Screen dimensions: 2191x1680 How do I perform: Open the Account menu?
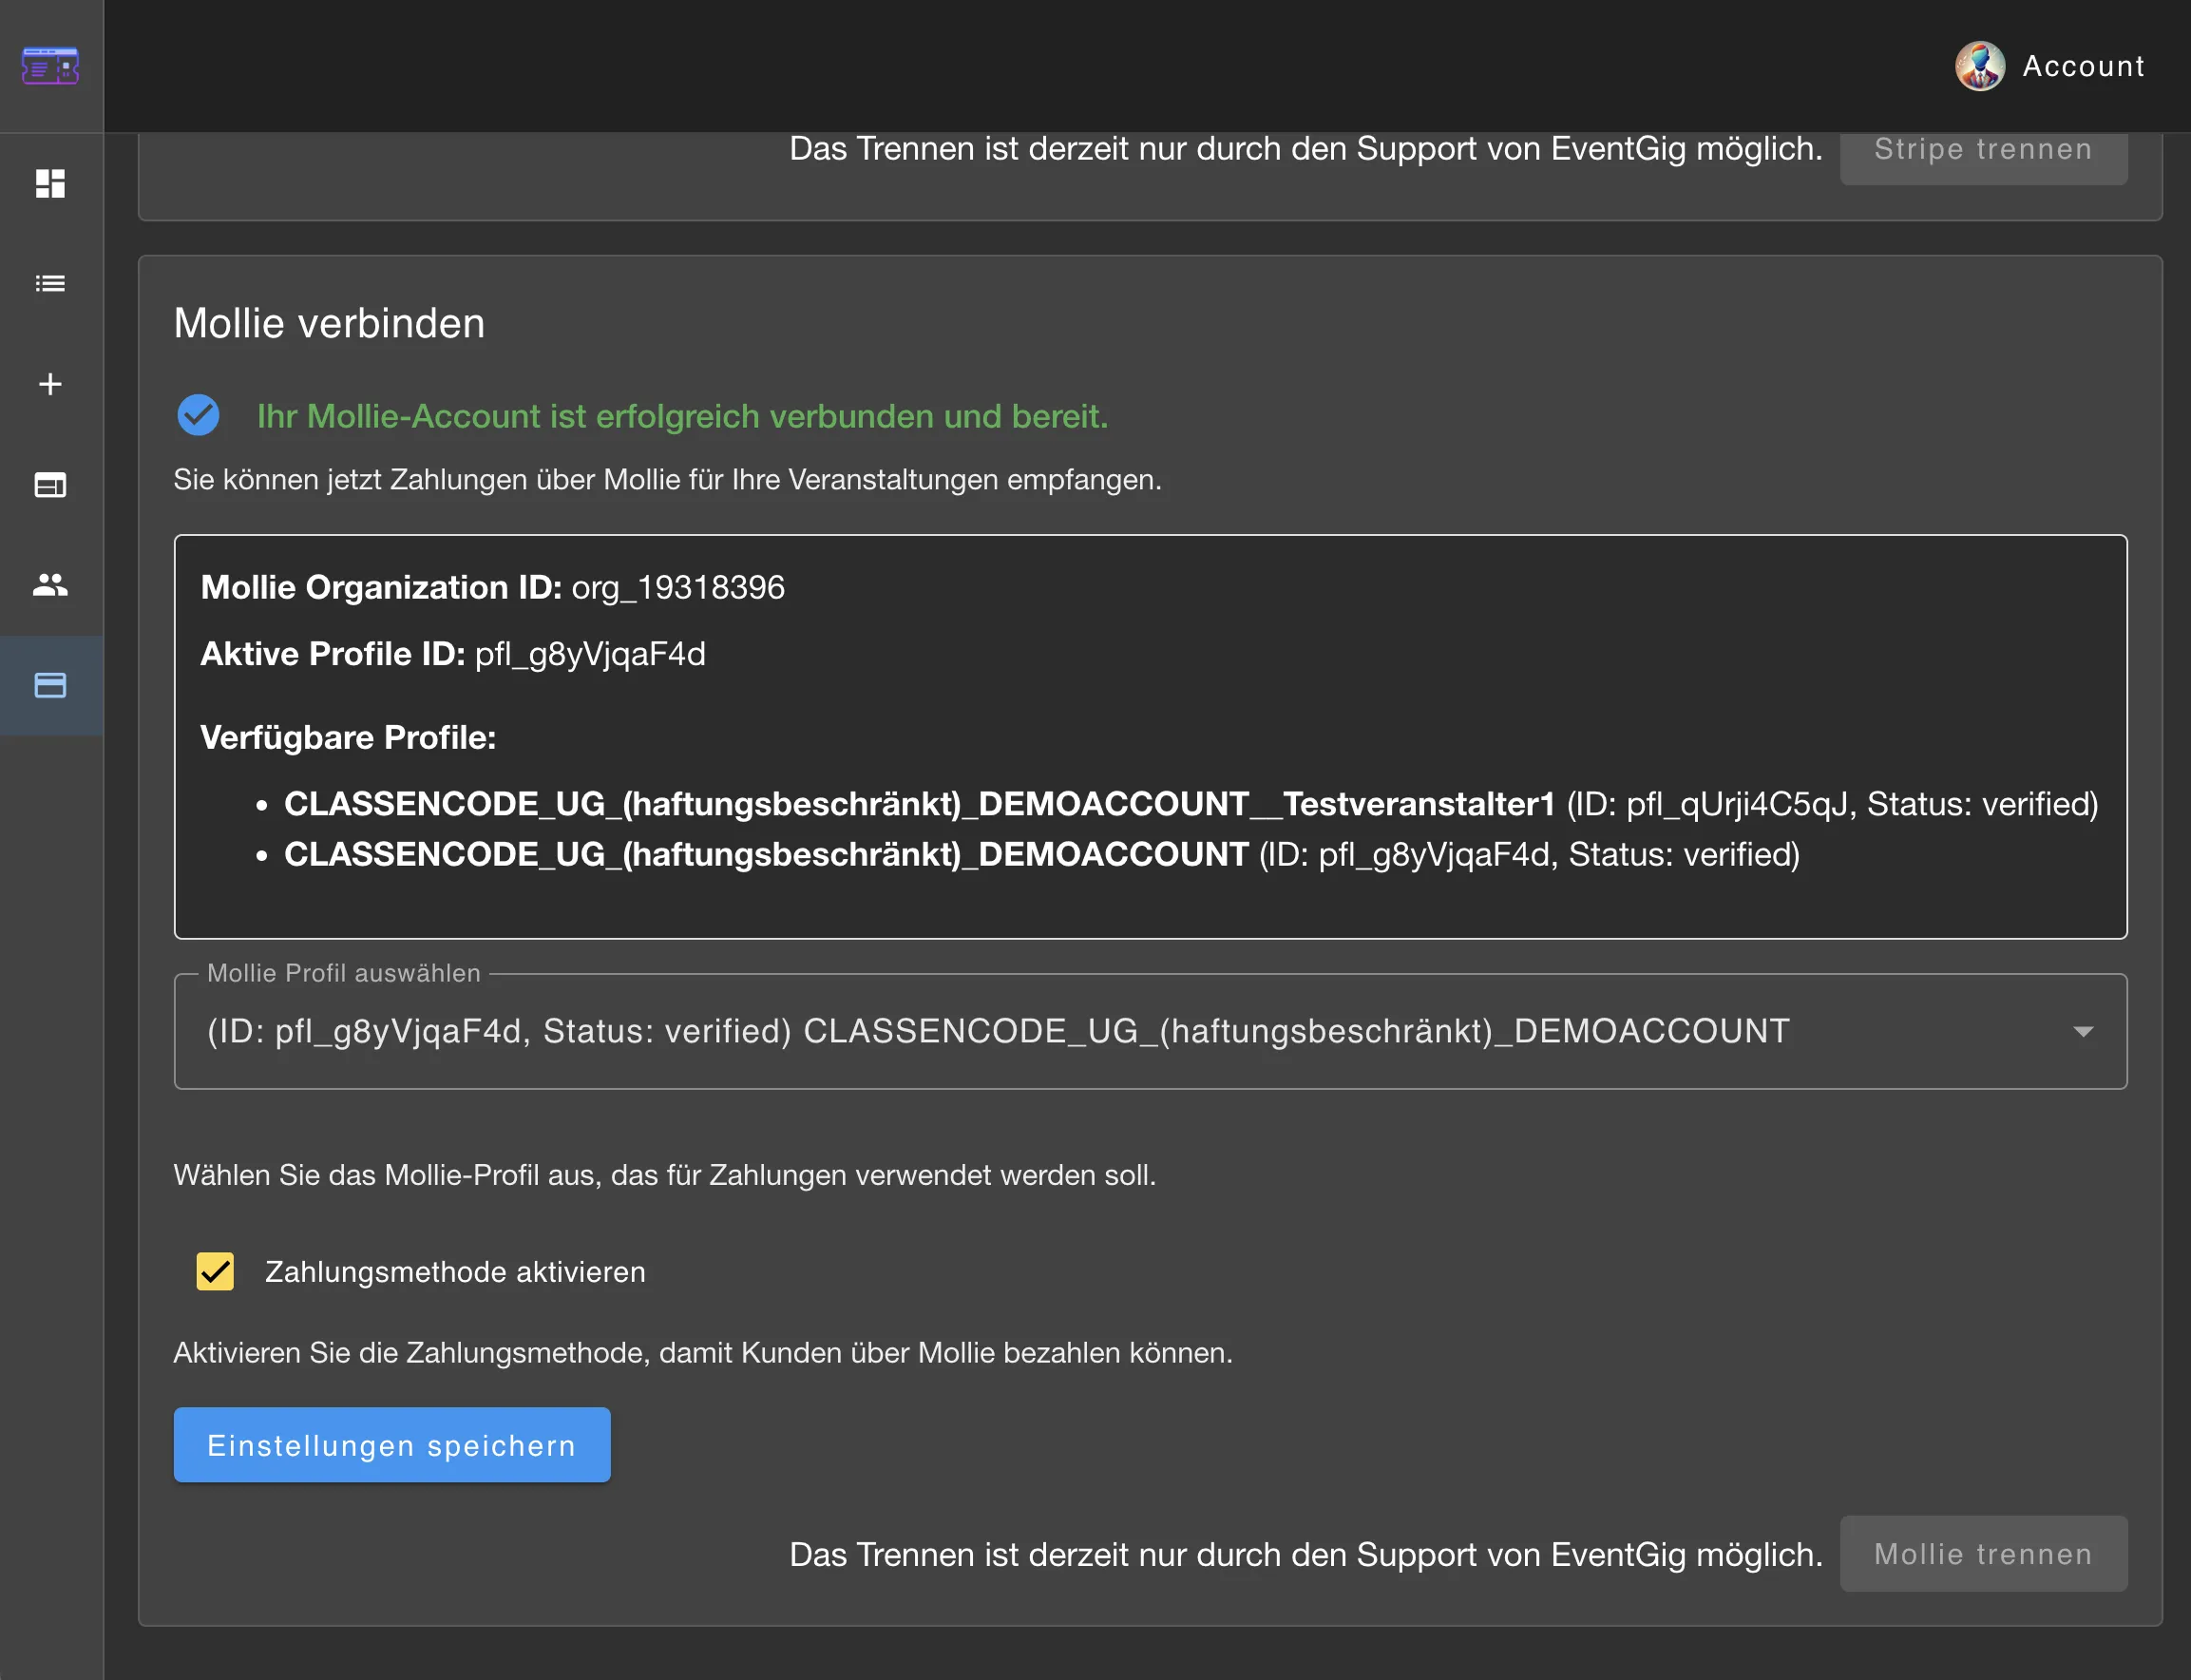pos(2083,66)
